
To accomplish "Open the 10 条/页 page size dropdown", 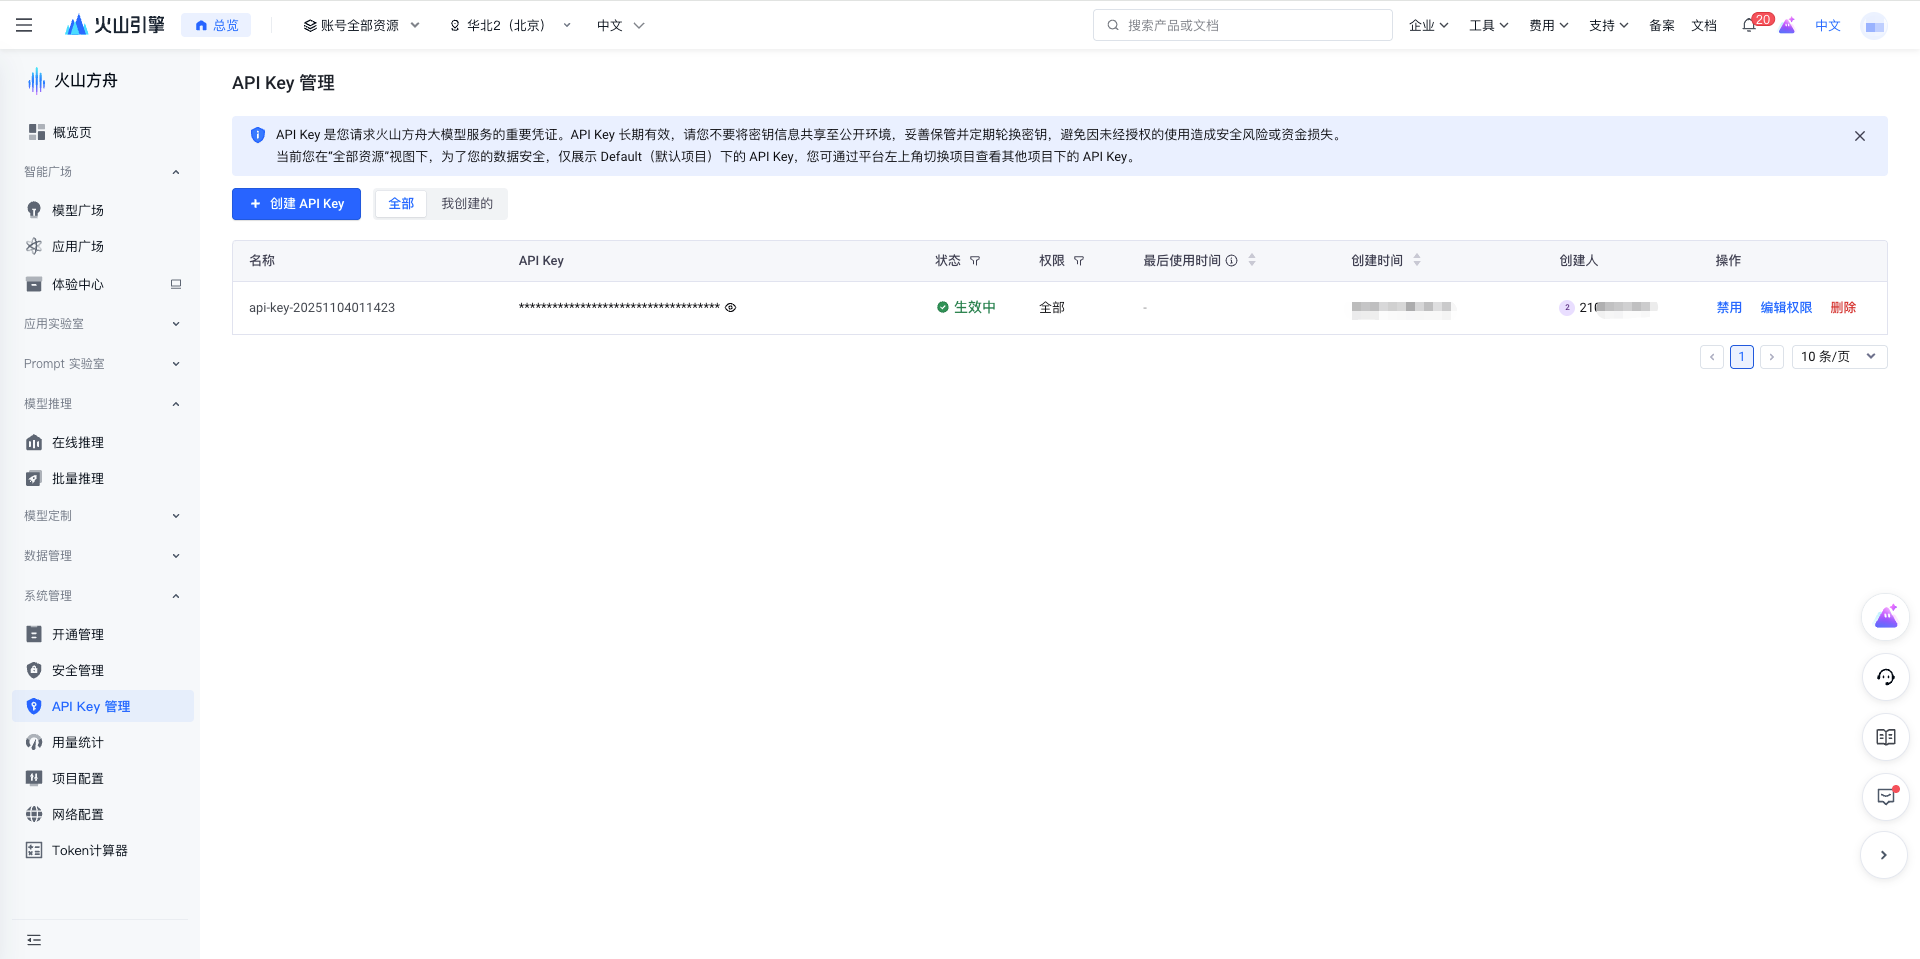I will (x=1838, y=356).
